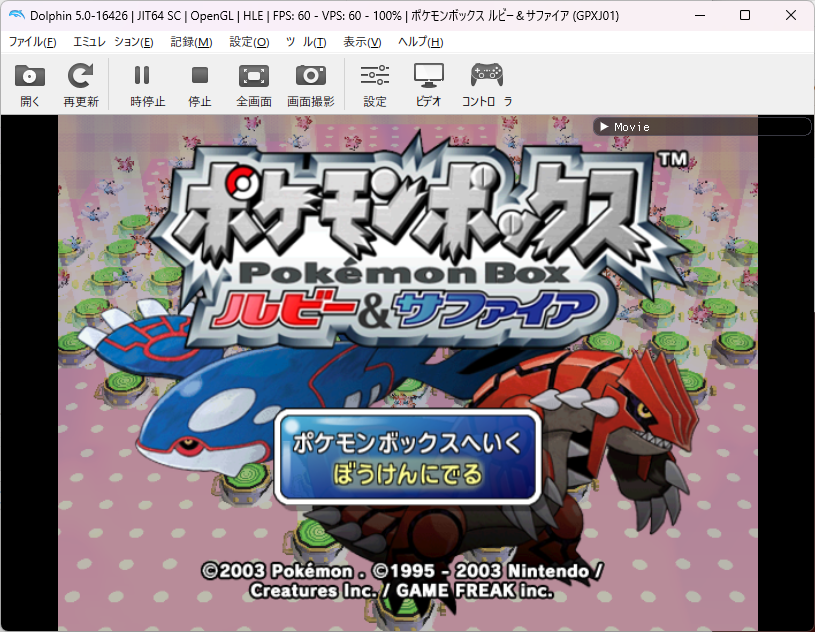Open the ヘルプ(H) menu
Viewport: 815px width, 632px height.
tap(420, 42)
